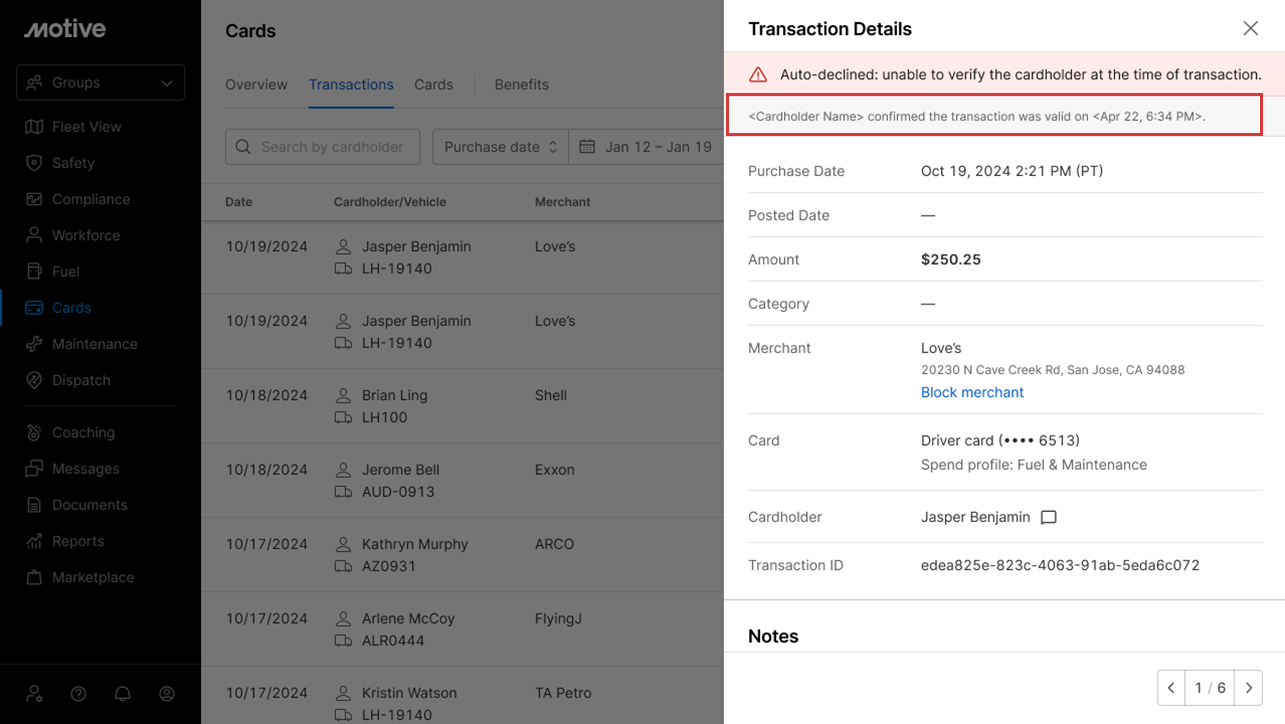The width and height of the screenshot is (1285, 724).
Task: Click the red warning triangle icon
Action: 758,74
